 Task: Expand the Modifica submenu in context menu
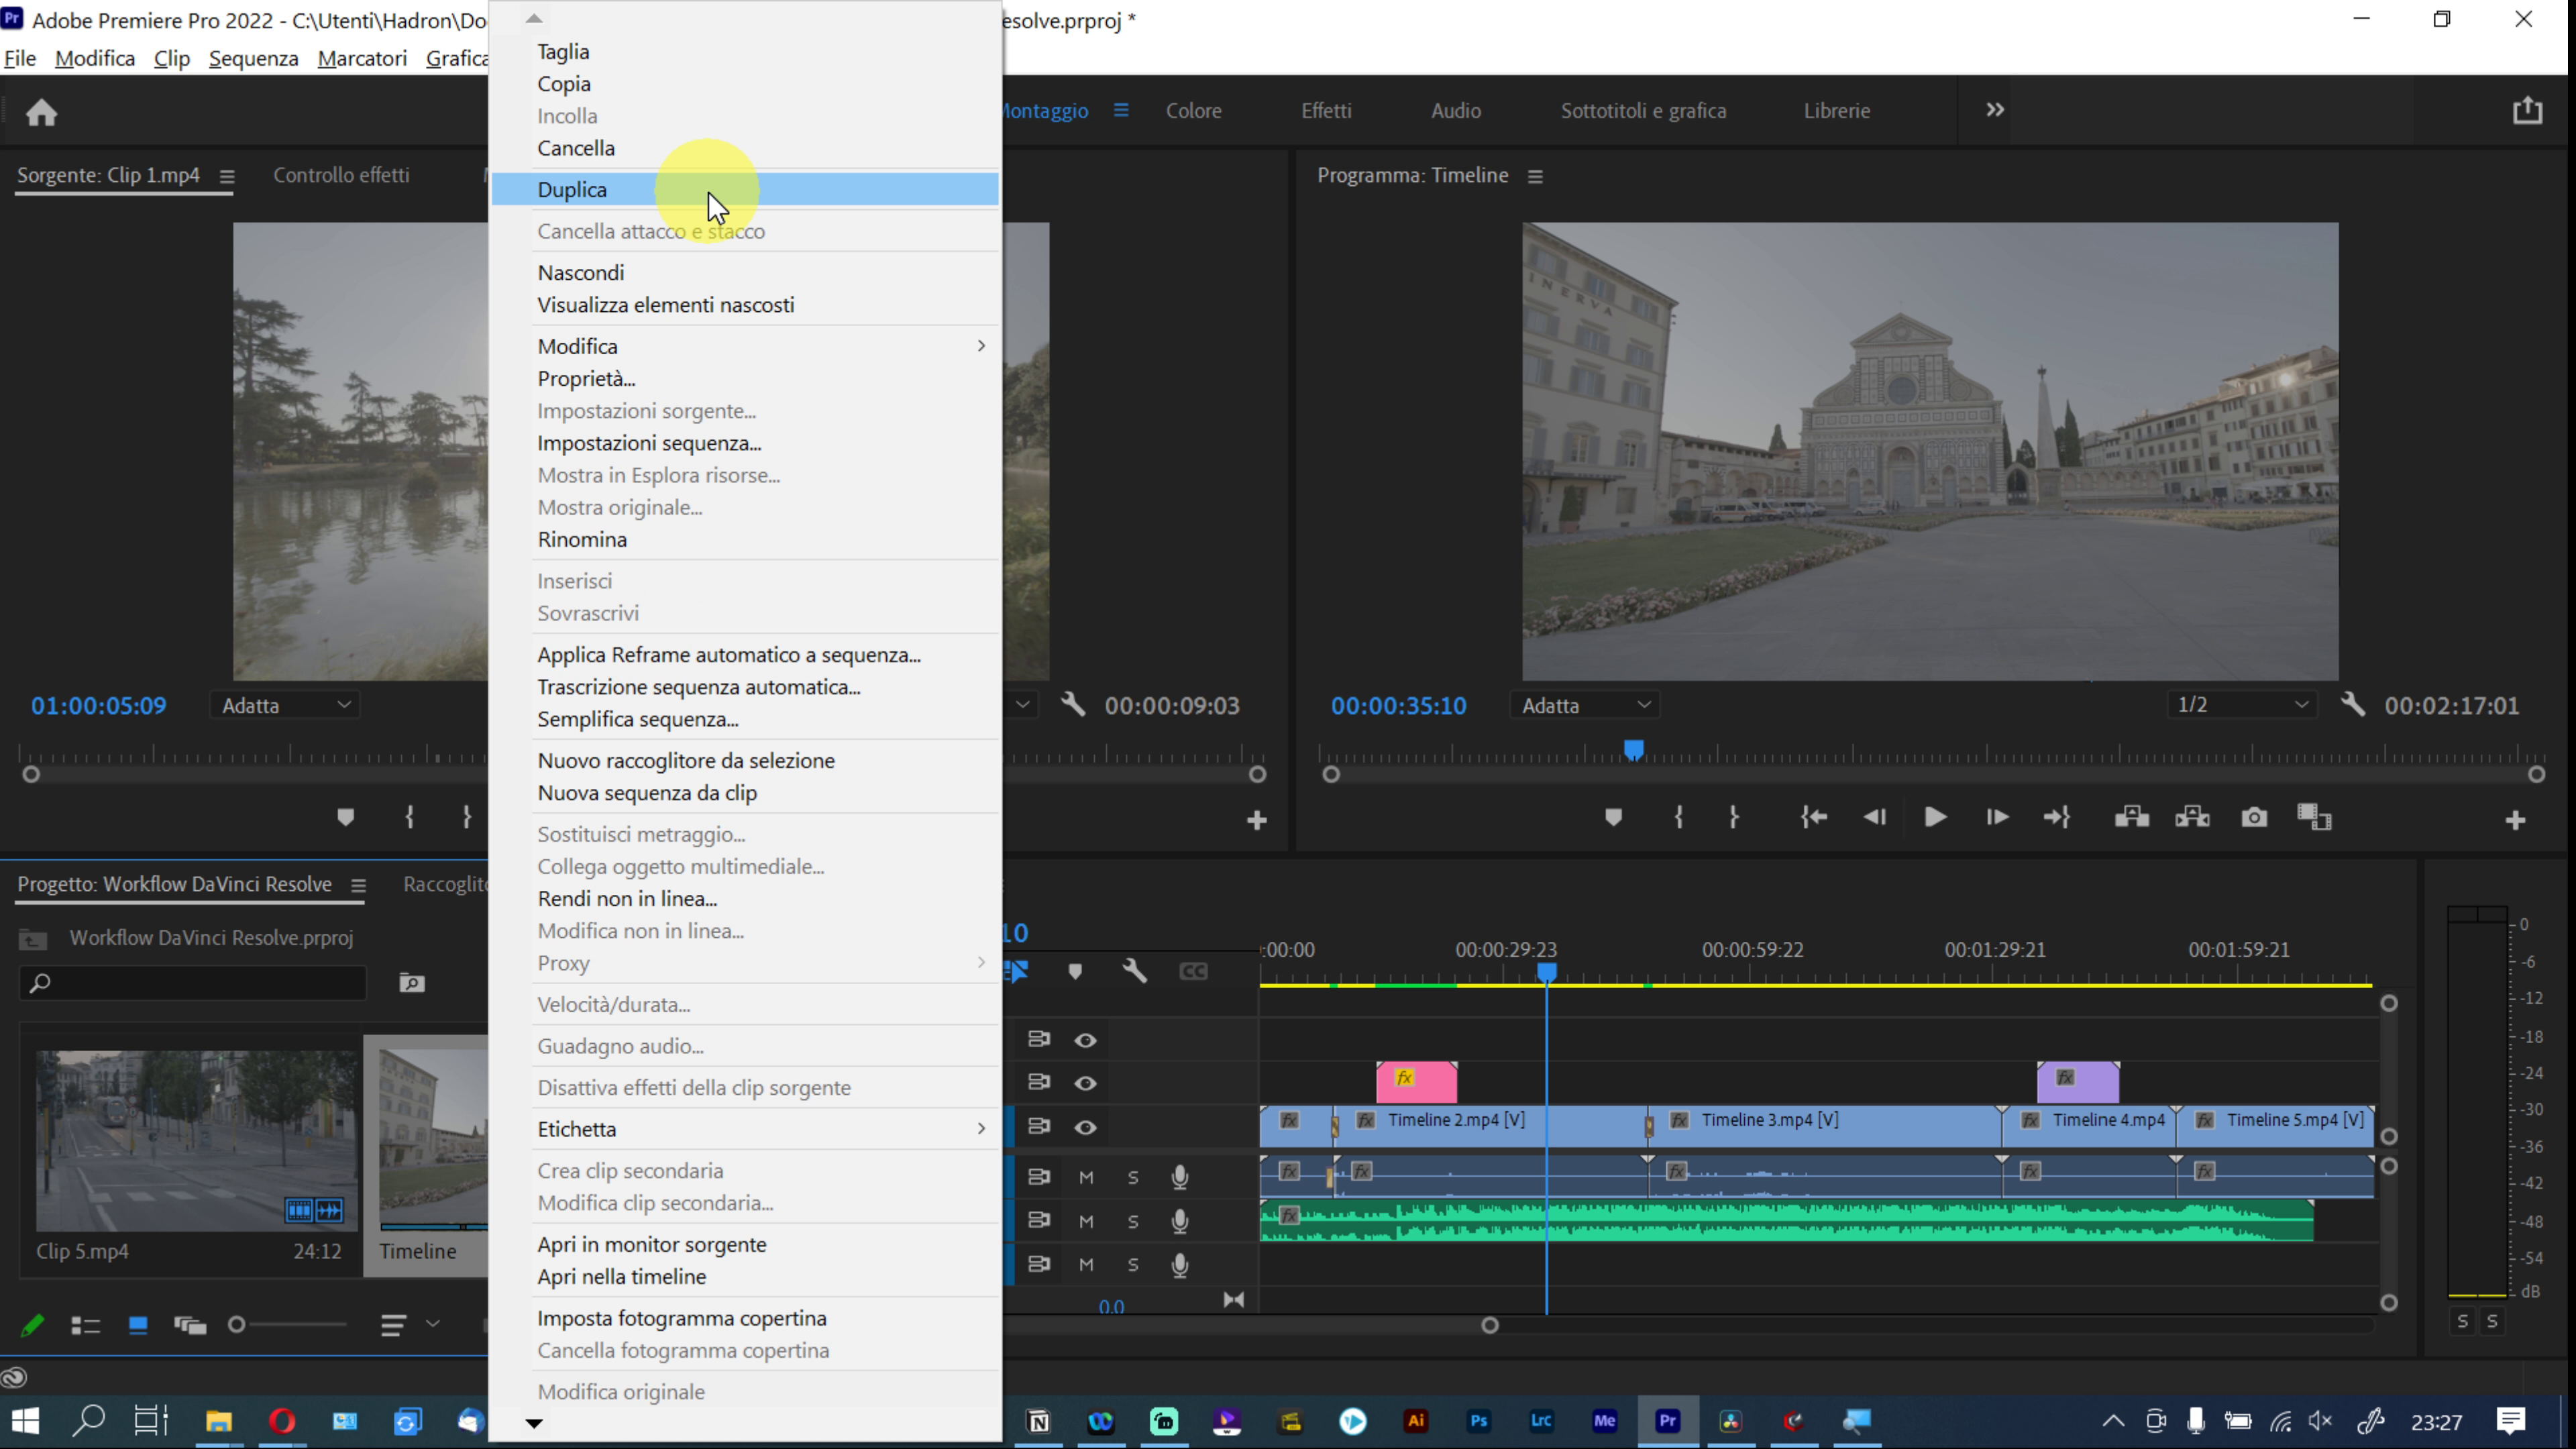745,346
